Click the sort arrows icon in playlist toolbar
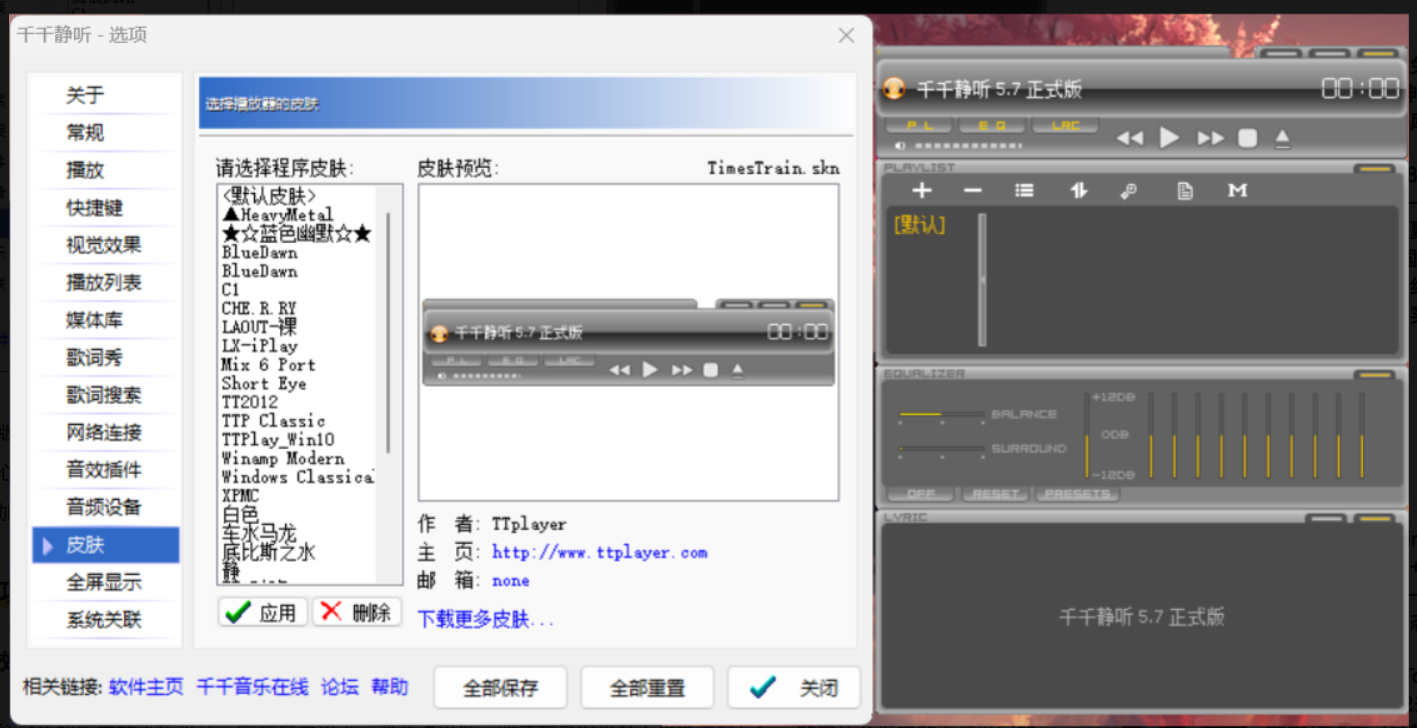The height and width of the screenshot is (728, 1417). coord(1078,190)
